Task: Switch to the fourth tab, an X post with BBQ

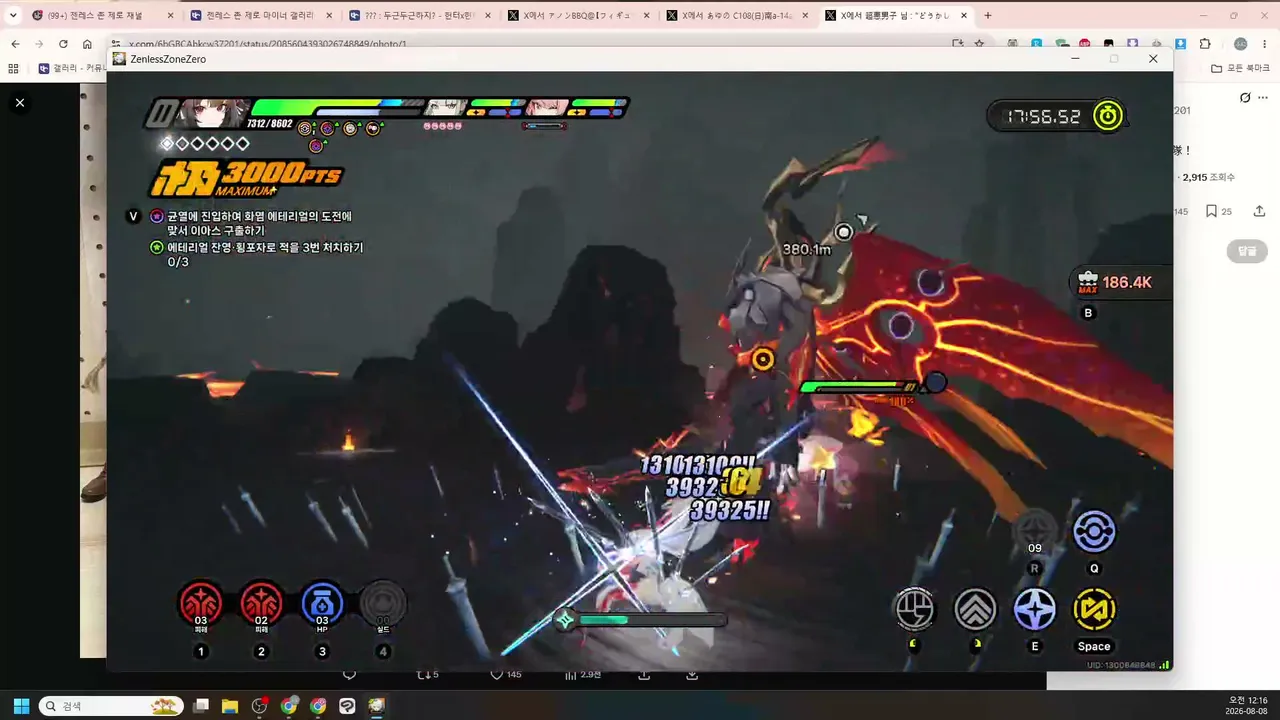Action: click(579, 15)
